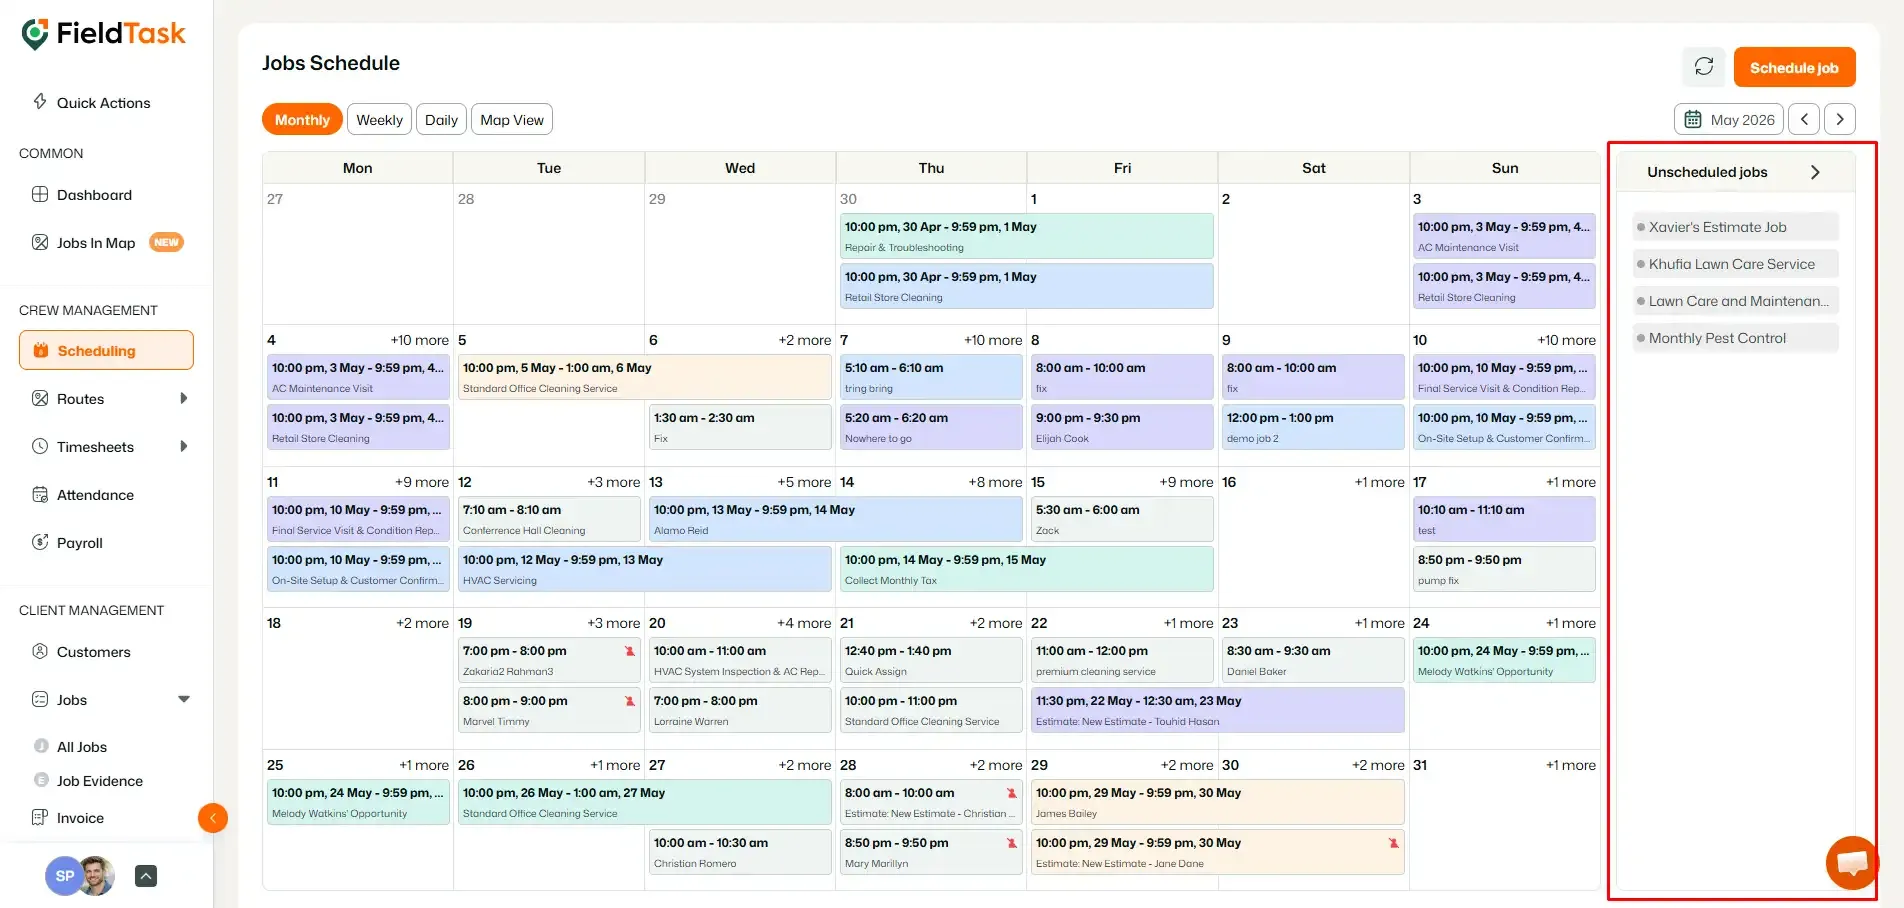Viewport: 1904px width, 908px height.
Task: Click red pin icon on Marvel Timmy job
Action: 629,701
